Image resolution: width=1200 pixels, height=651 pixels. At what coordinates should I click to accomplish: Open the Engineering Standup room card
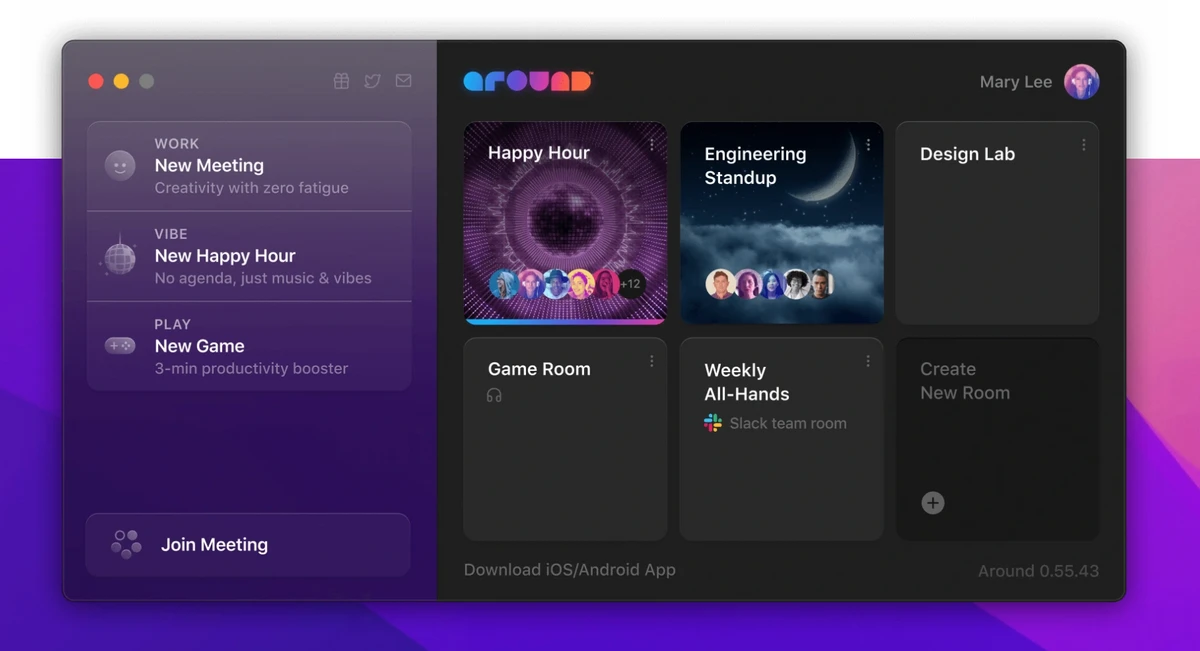782,223
